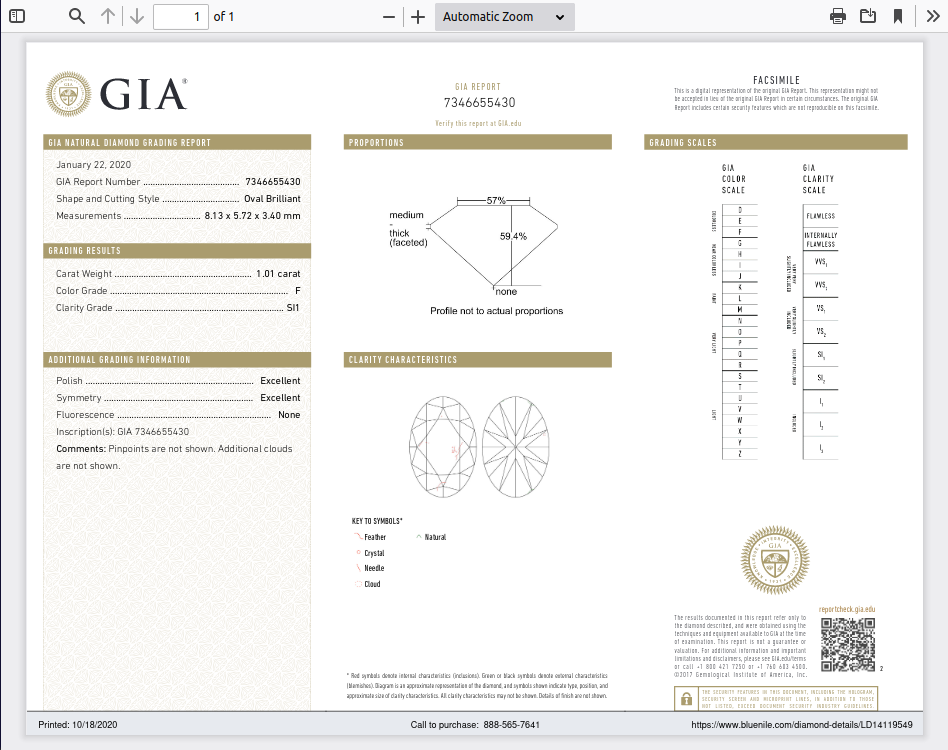Click the GIA logo at top left
Viewport: 948px width, 750px height.
pyautogui.click(x=117, y=95)
